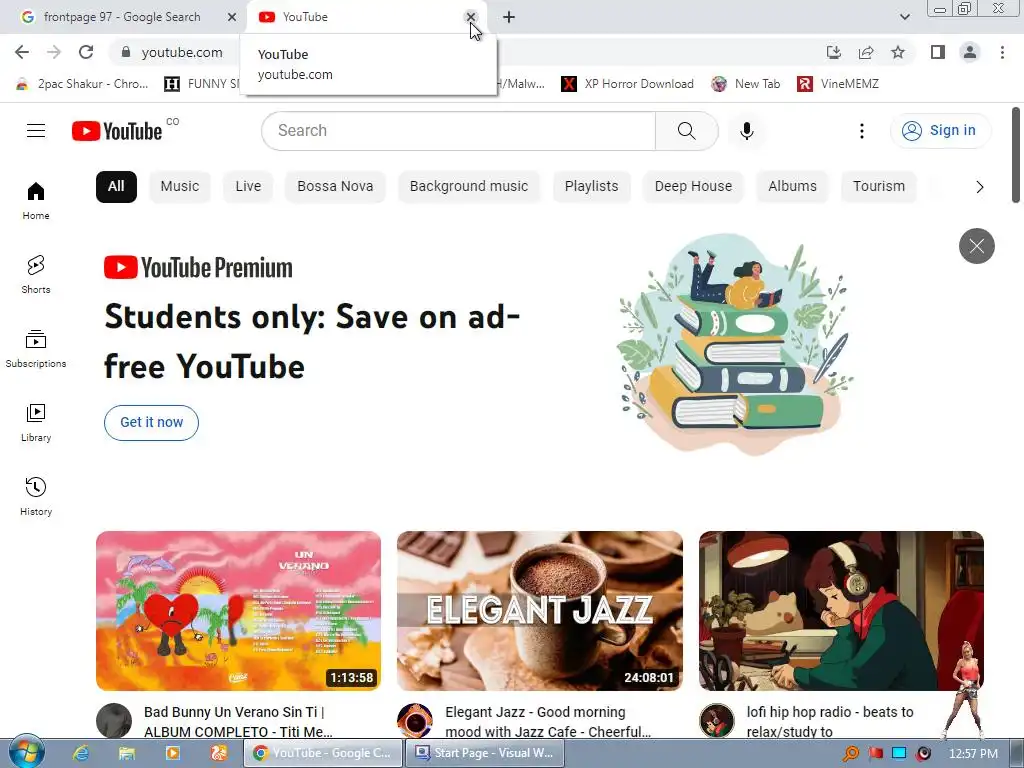Select the Playlists chip

pos(592,187)
